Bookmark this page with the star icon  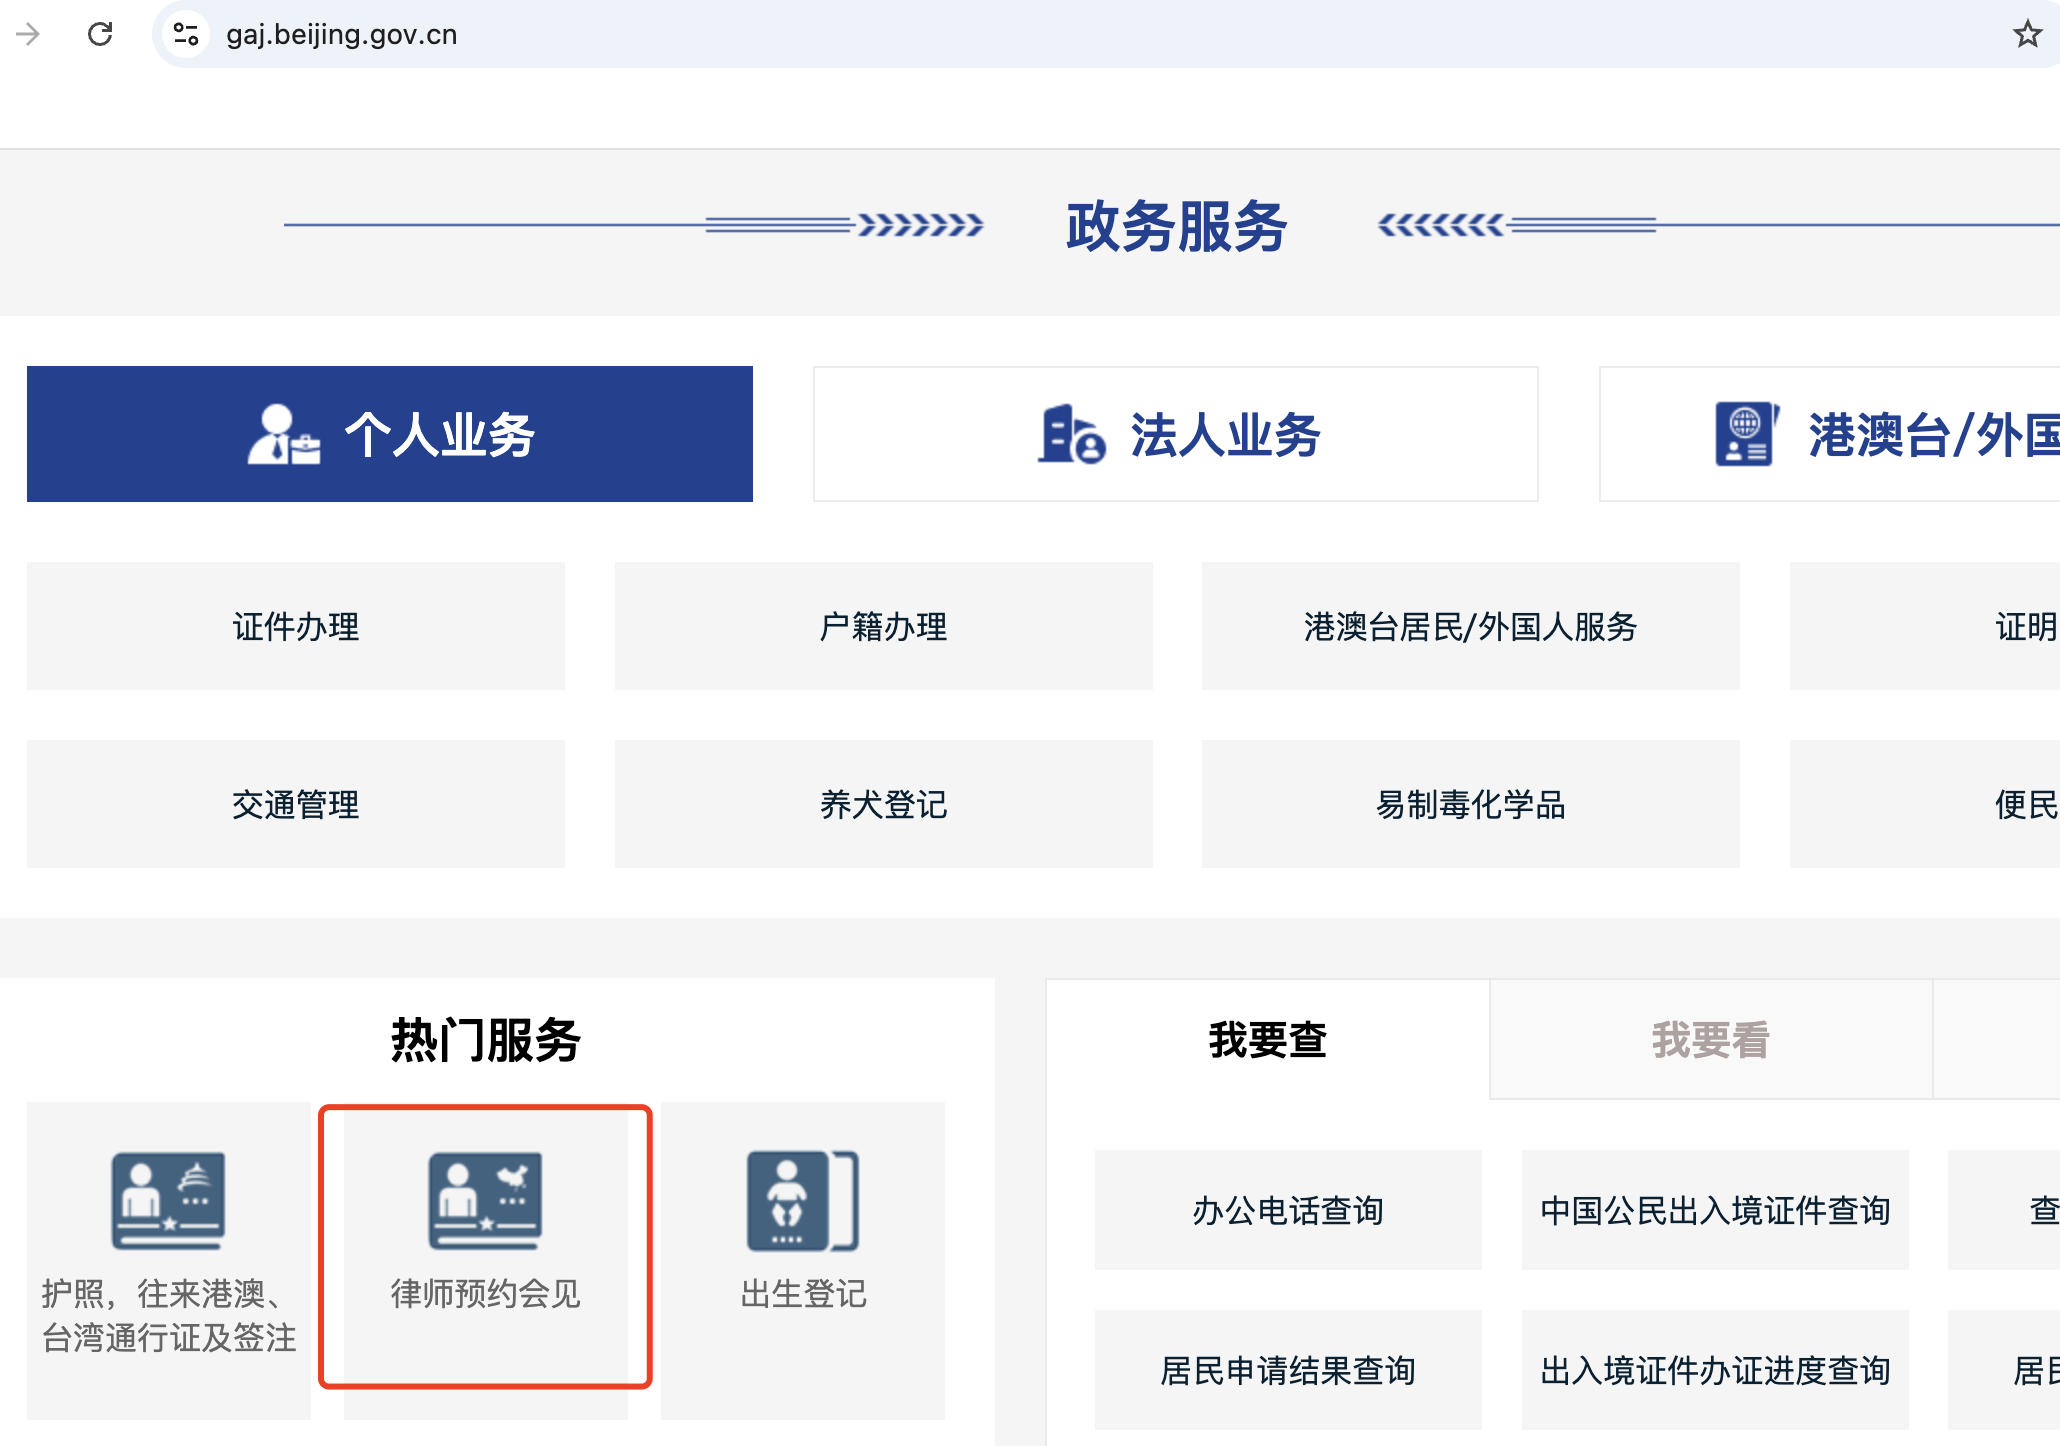(2027, 34)
